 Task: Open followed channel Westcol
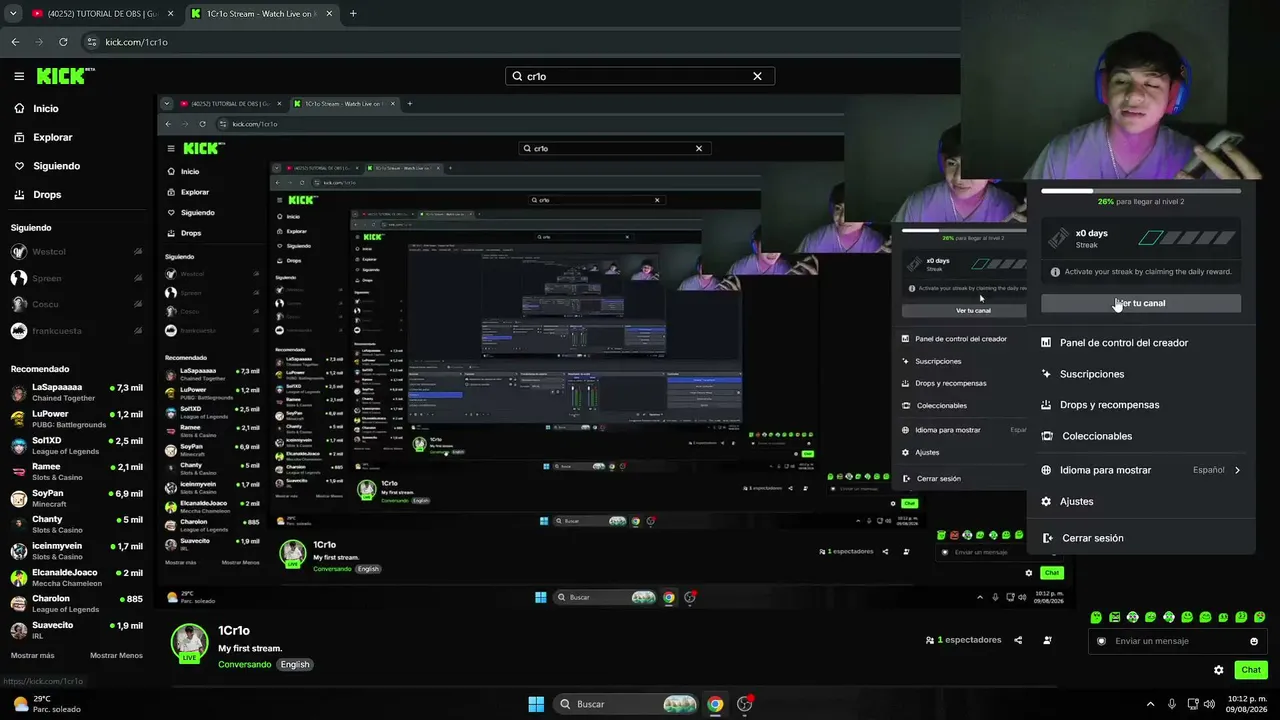[76, 252]
